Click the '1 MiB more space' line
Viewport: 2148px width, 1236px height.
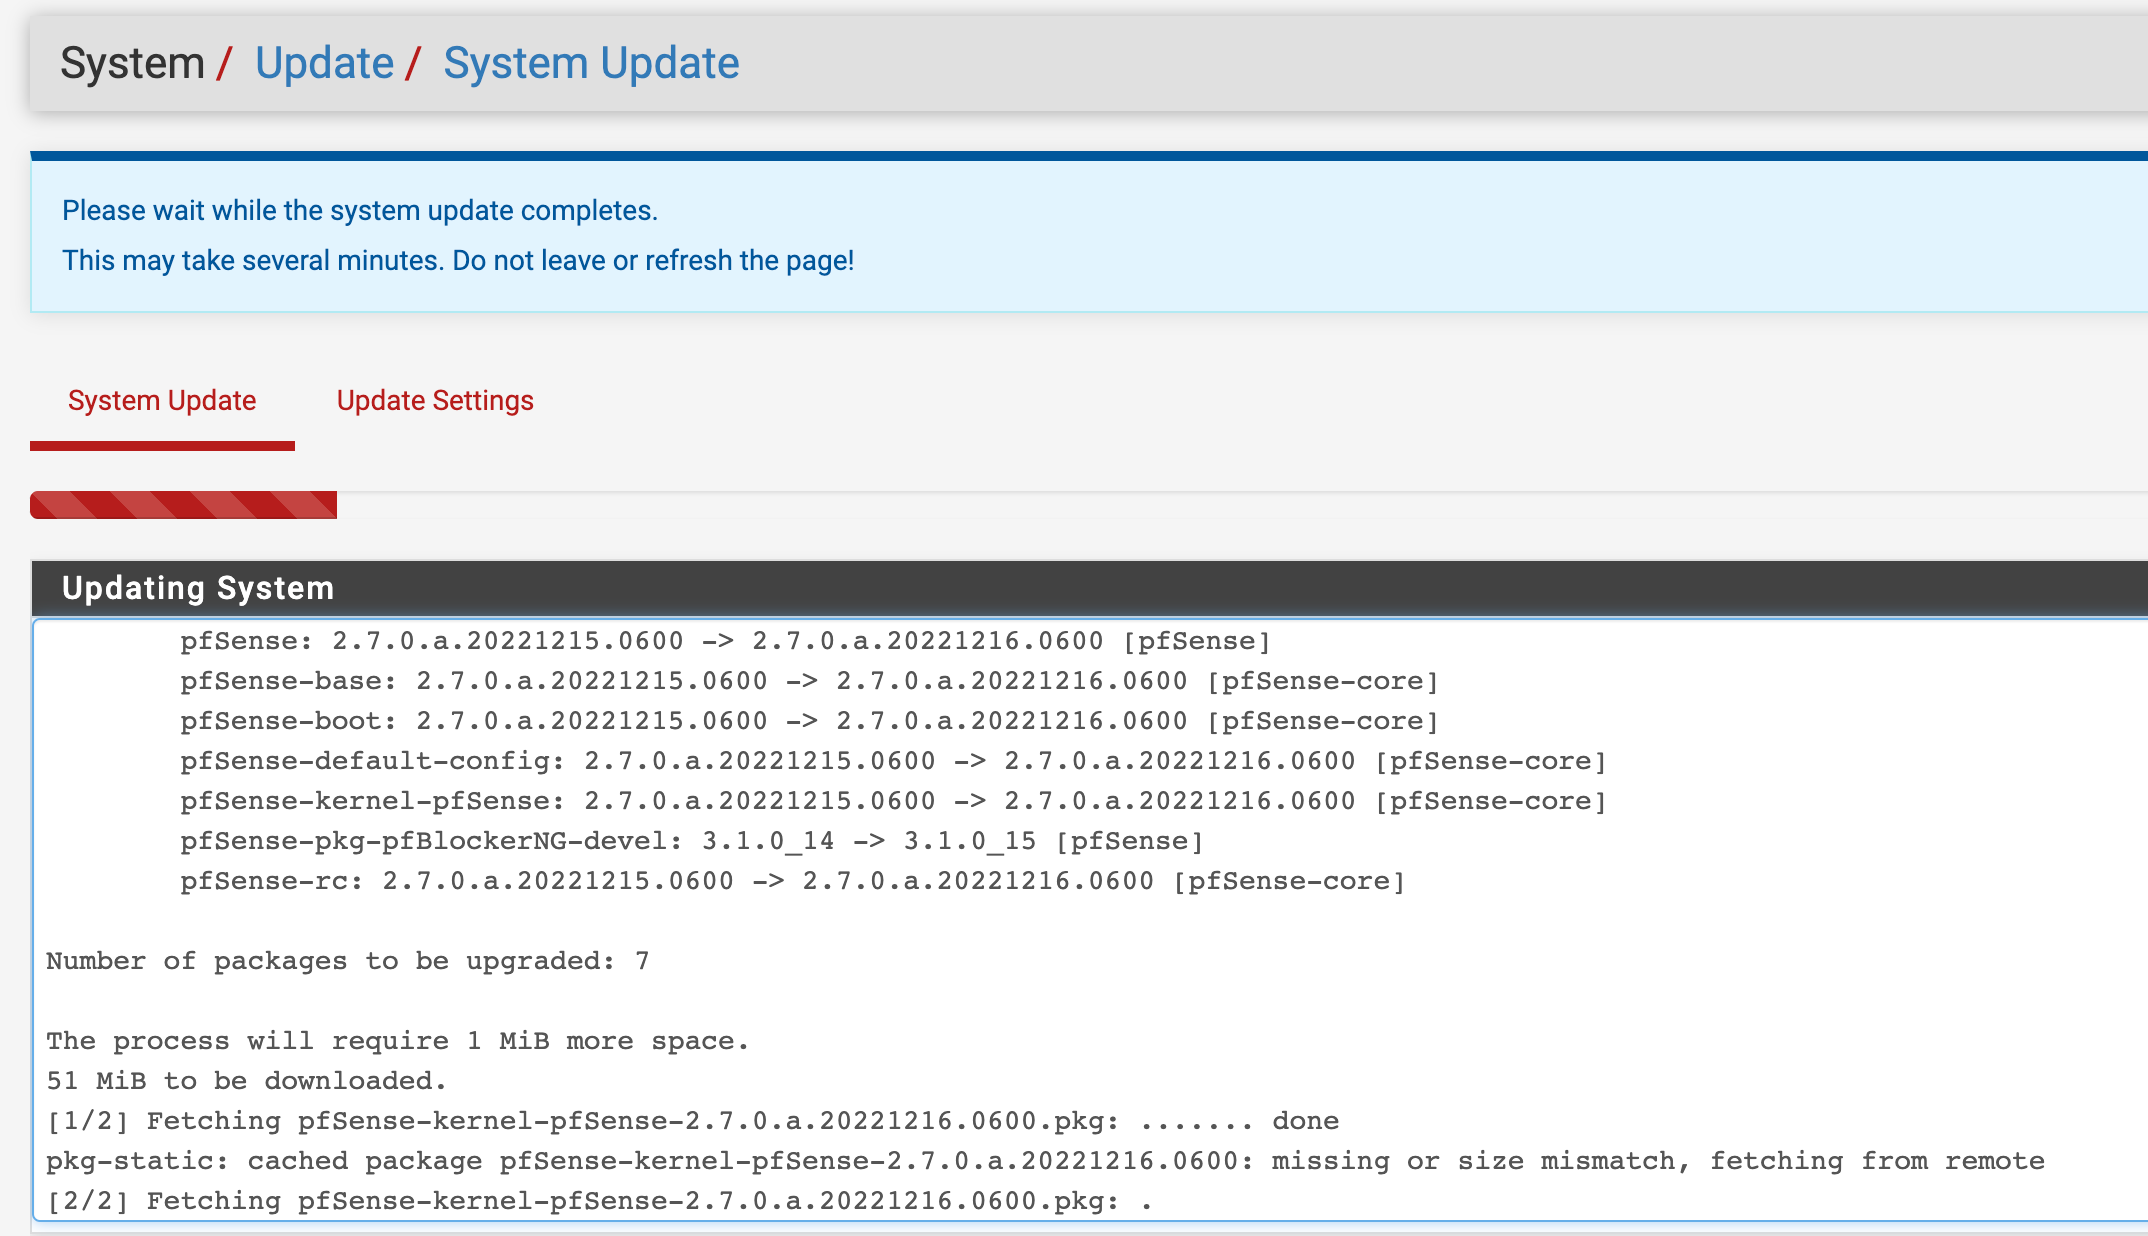coord(397,1041)
